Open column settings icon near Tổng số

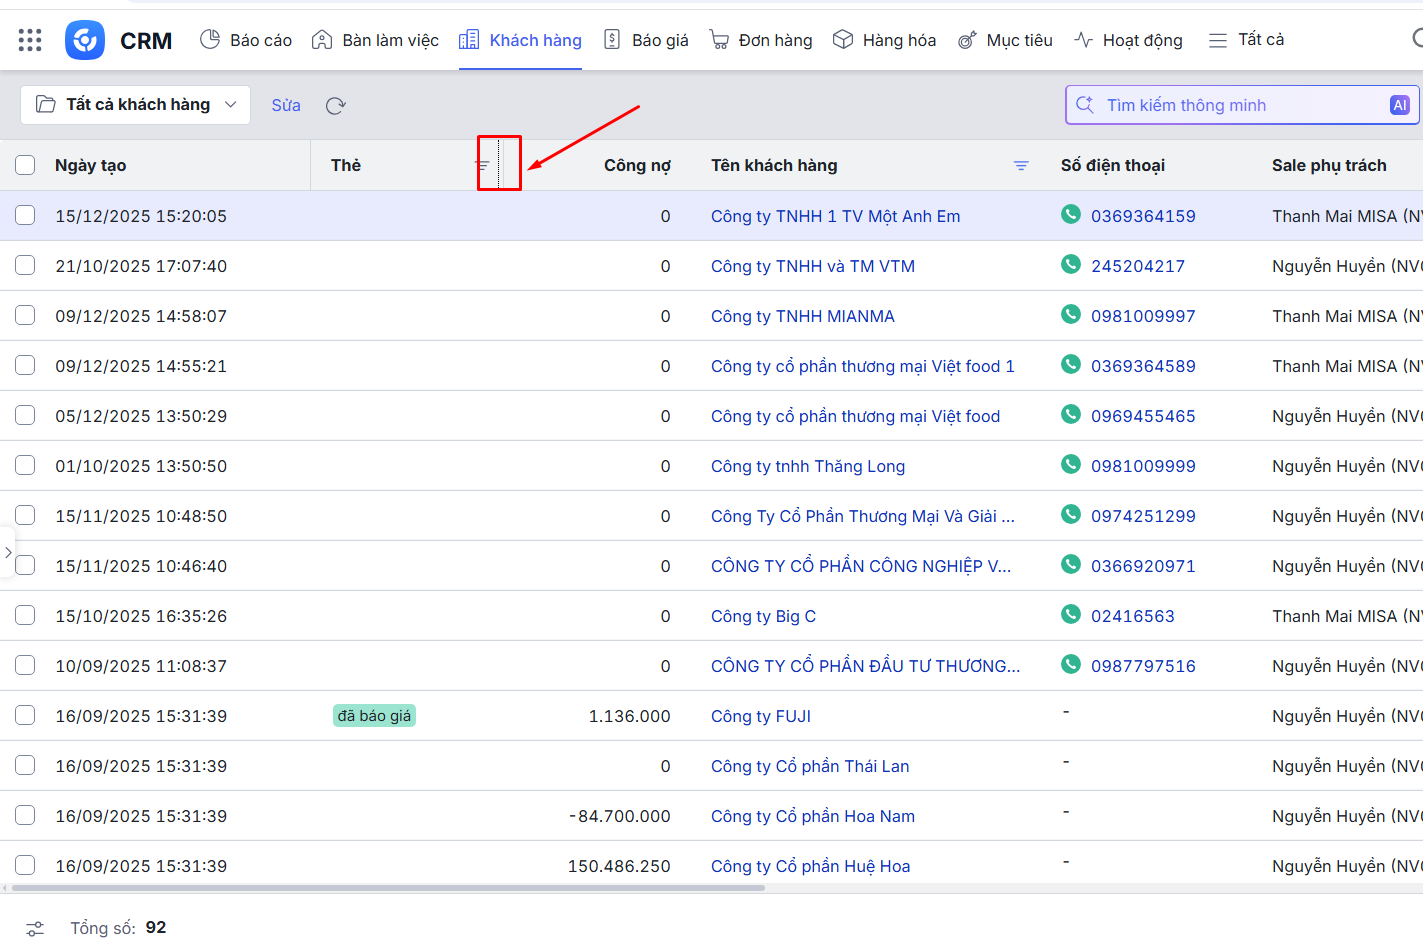(35, 928)
